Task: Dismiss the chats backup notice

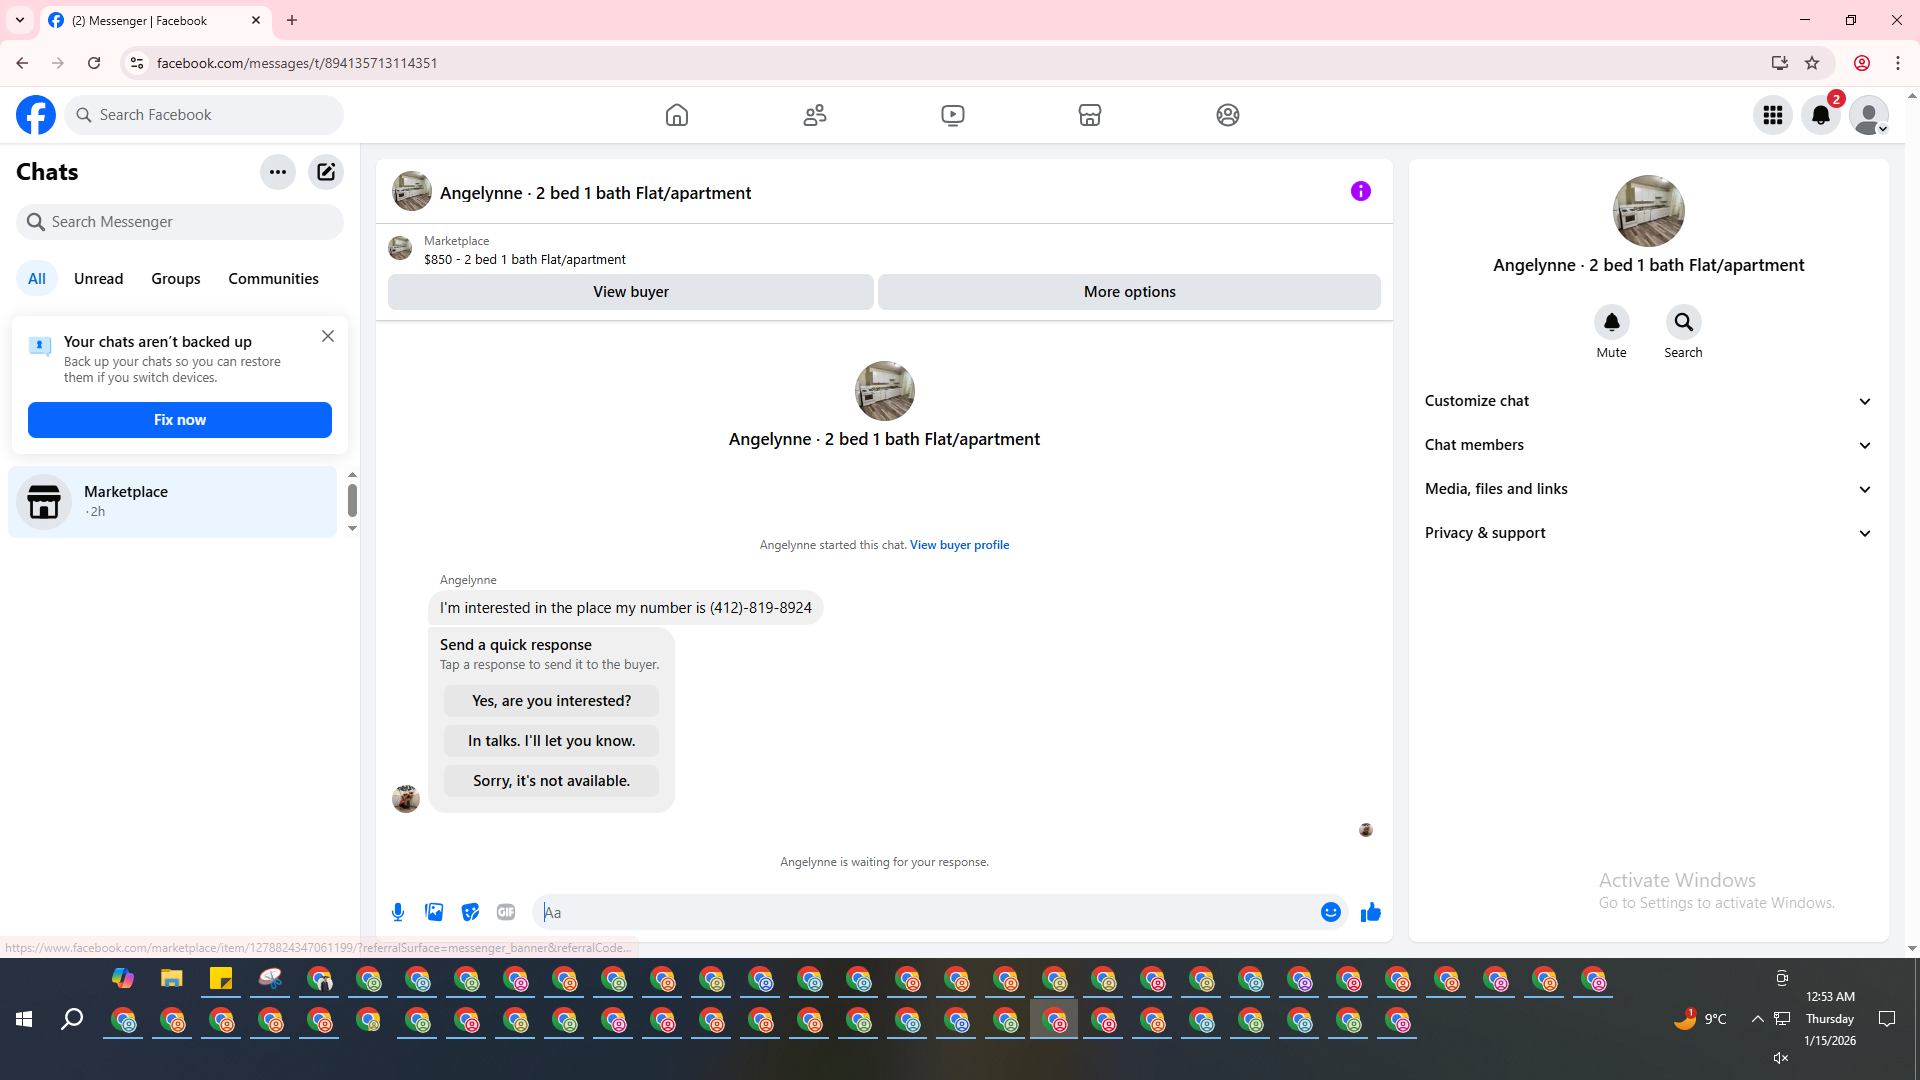Action: pos(328,336)
